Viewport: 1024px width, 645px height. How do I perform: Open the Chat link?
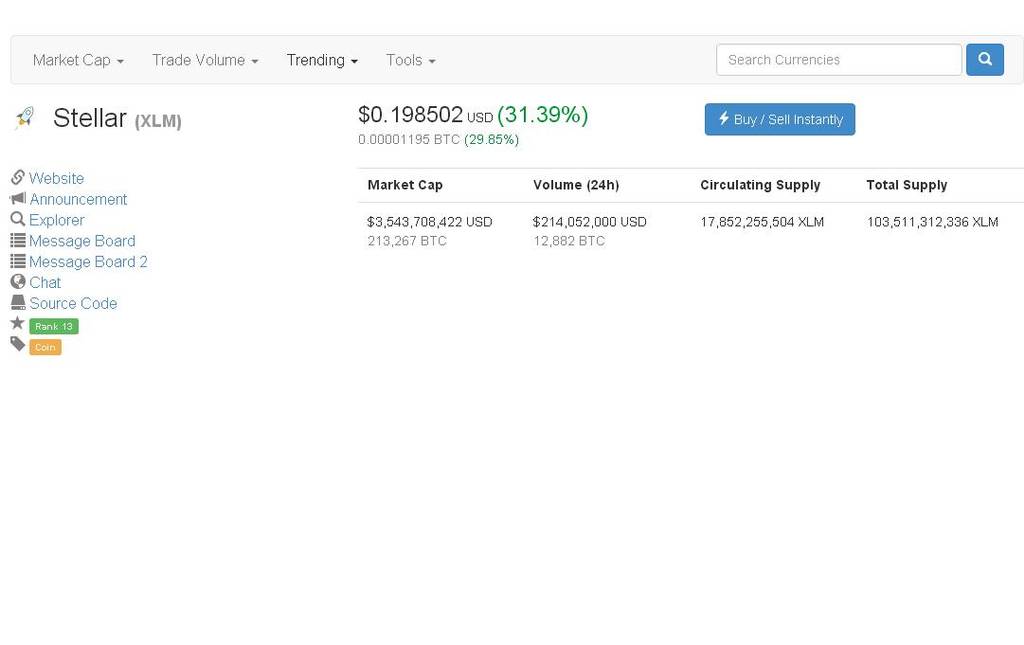[x=45, y=283]
